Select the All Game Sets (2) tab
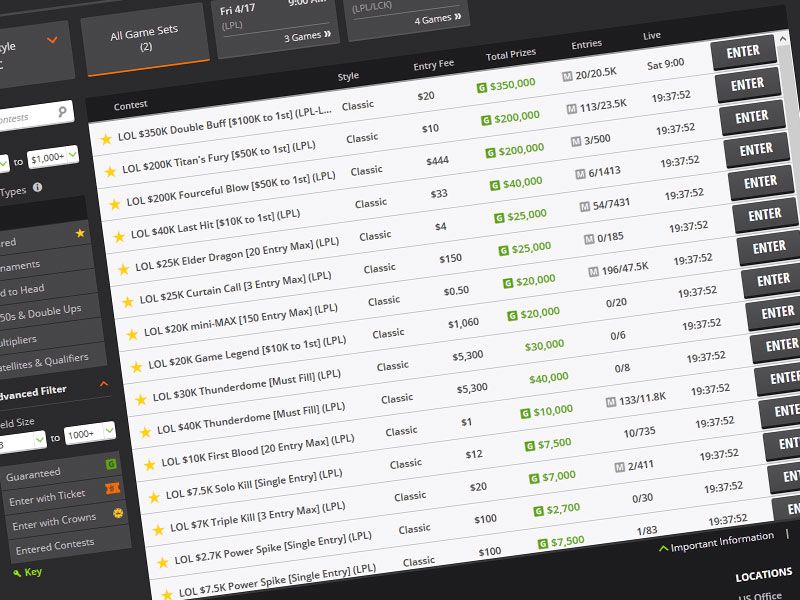 145,41
